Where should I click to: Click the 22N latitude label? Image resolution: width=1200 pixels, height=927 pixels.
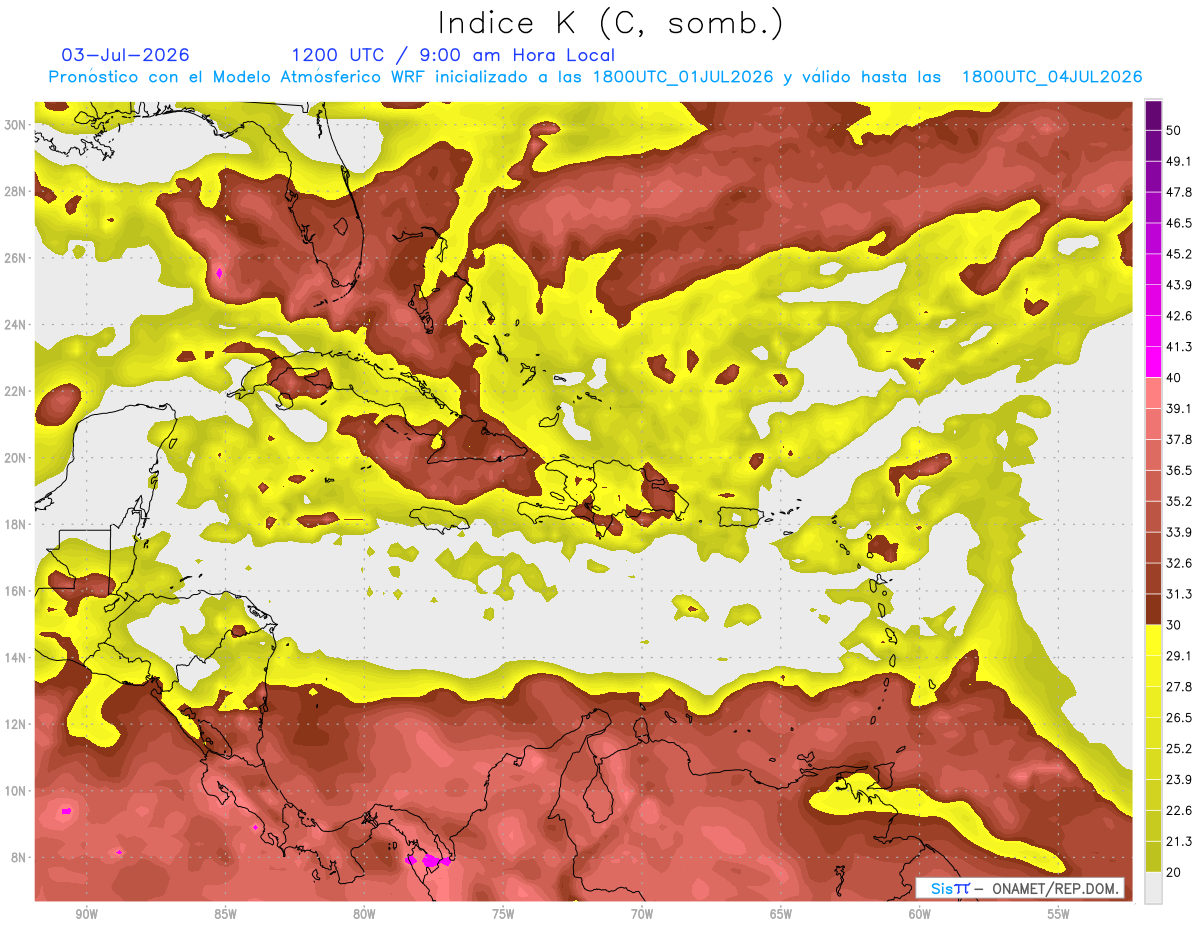point(17,391)
